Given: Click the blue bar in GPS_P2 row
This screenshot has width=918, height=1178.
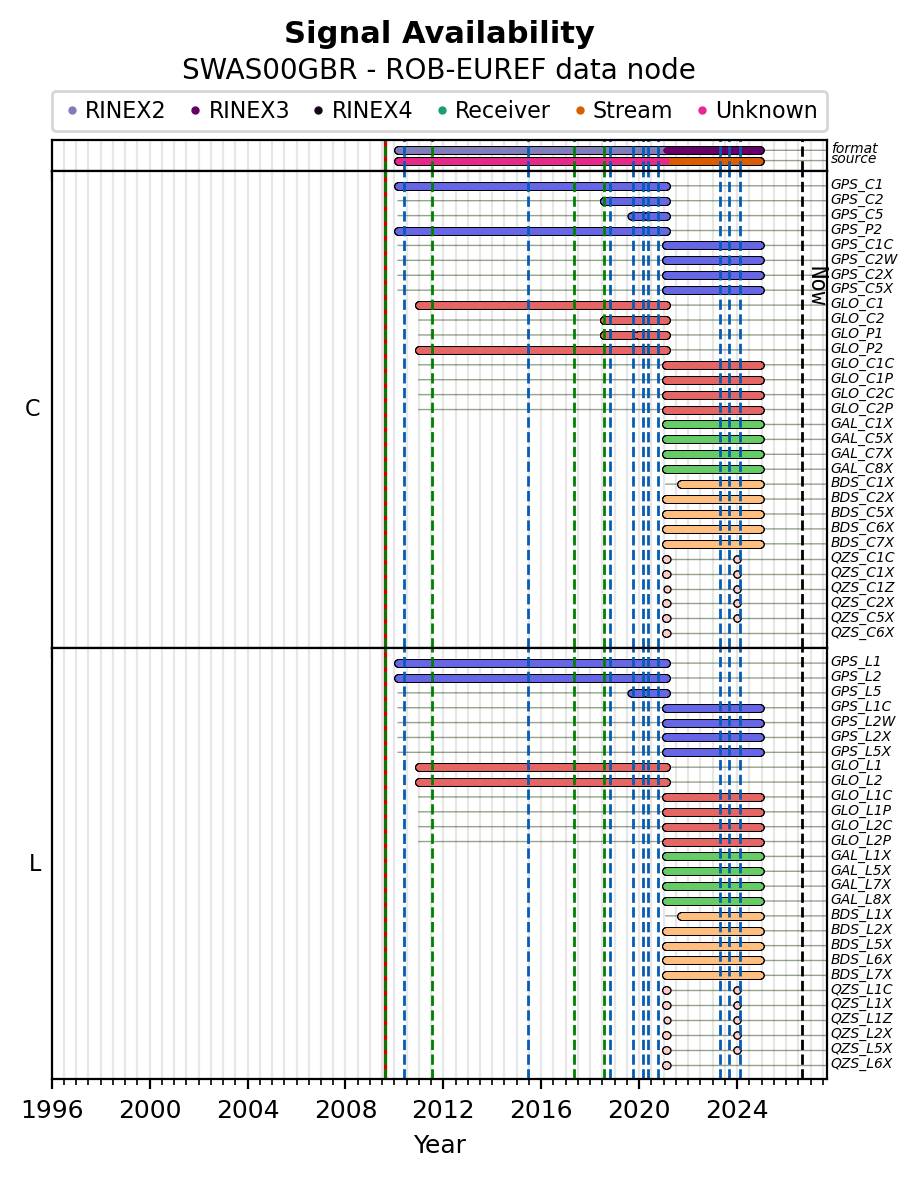Looking at the screenshot, I should point(532,231).
